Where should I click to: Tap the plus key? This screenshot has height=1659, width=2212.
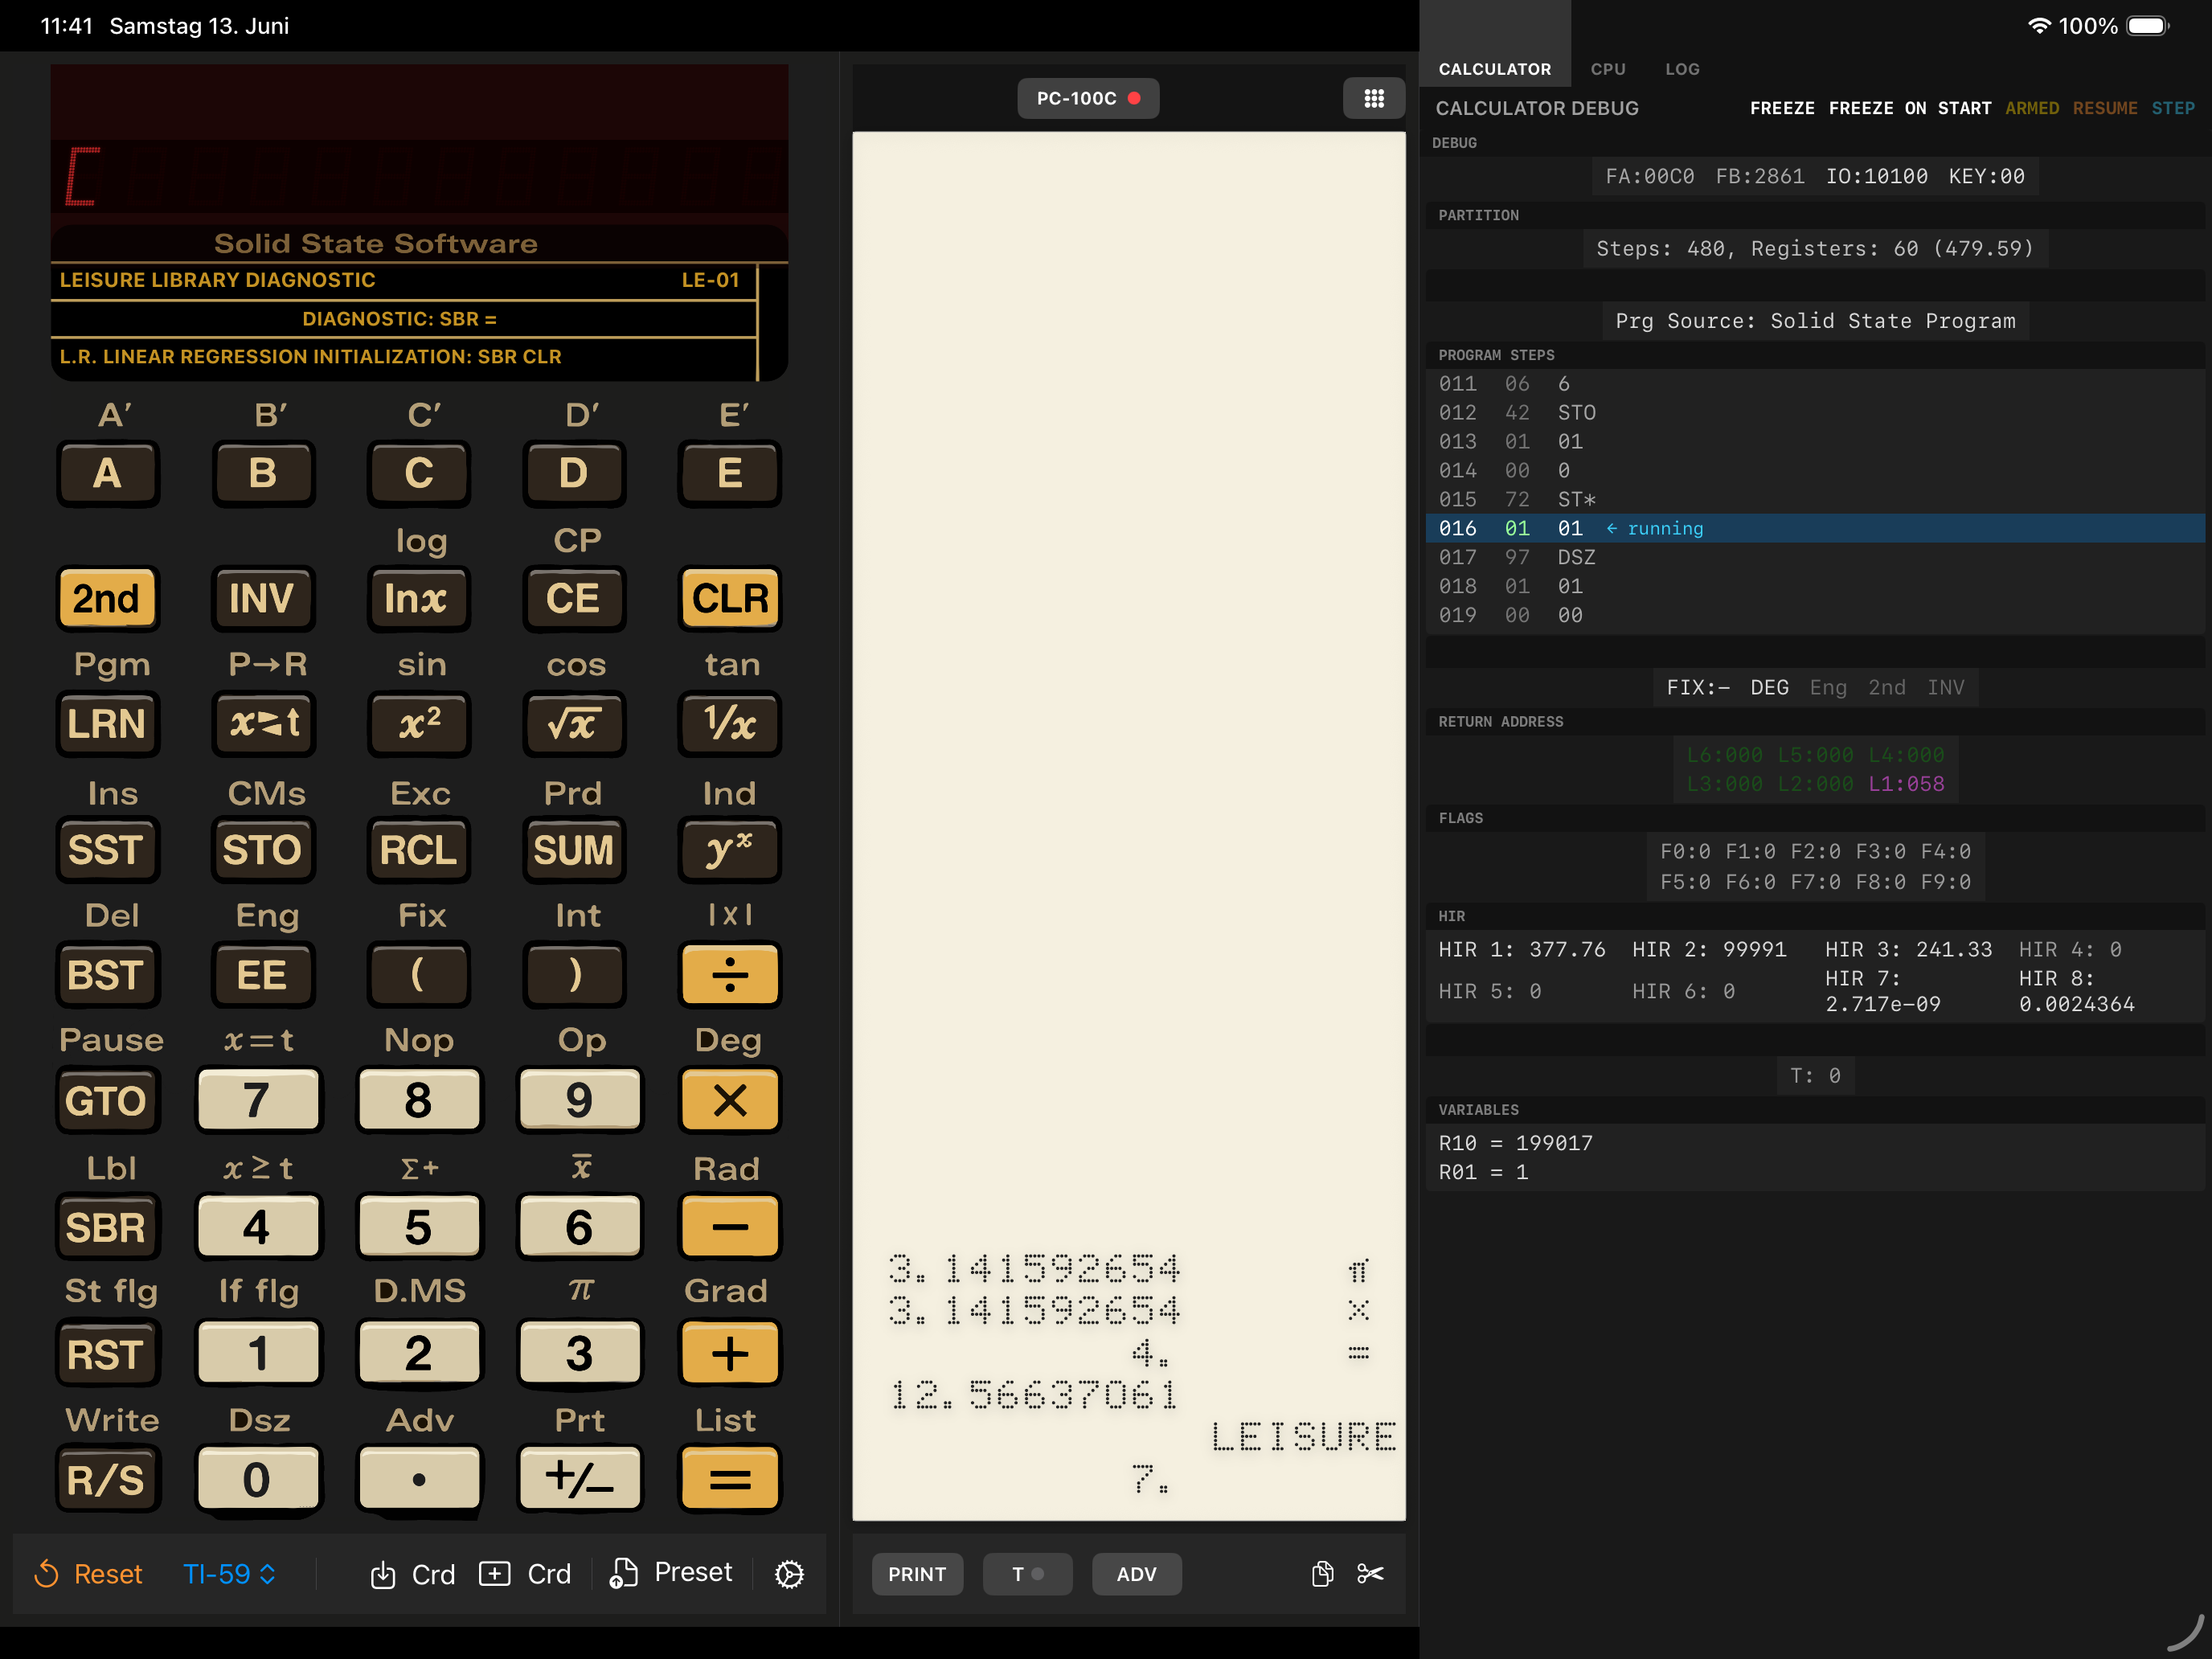[x=729, y=1353]
